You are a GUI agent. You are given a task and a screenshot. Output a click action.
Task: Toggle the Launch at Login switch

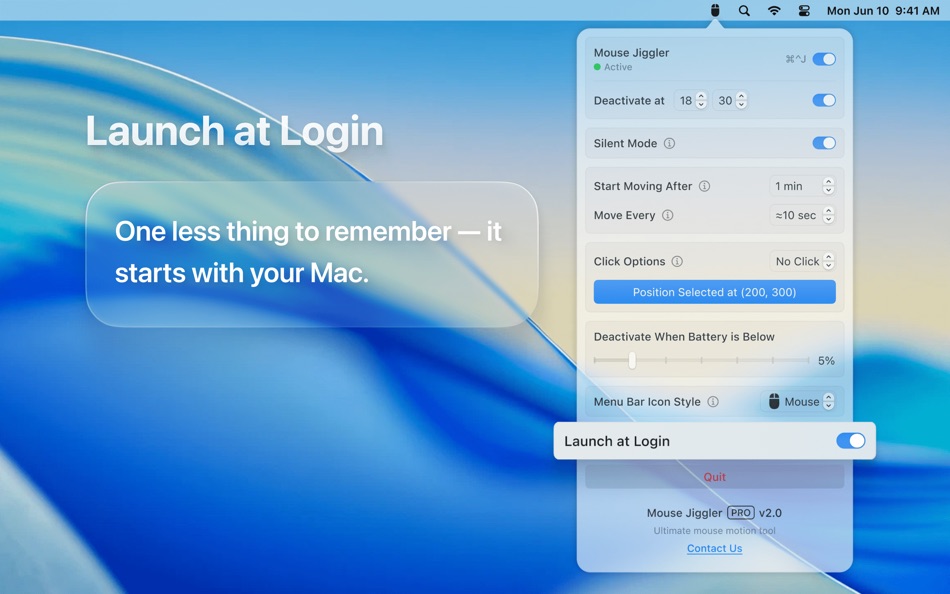tap(851, 441)
